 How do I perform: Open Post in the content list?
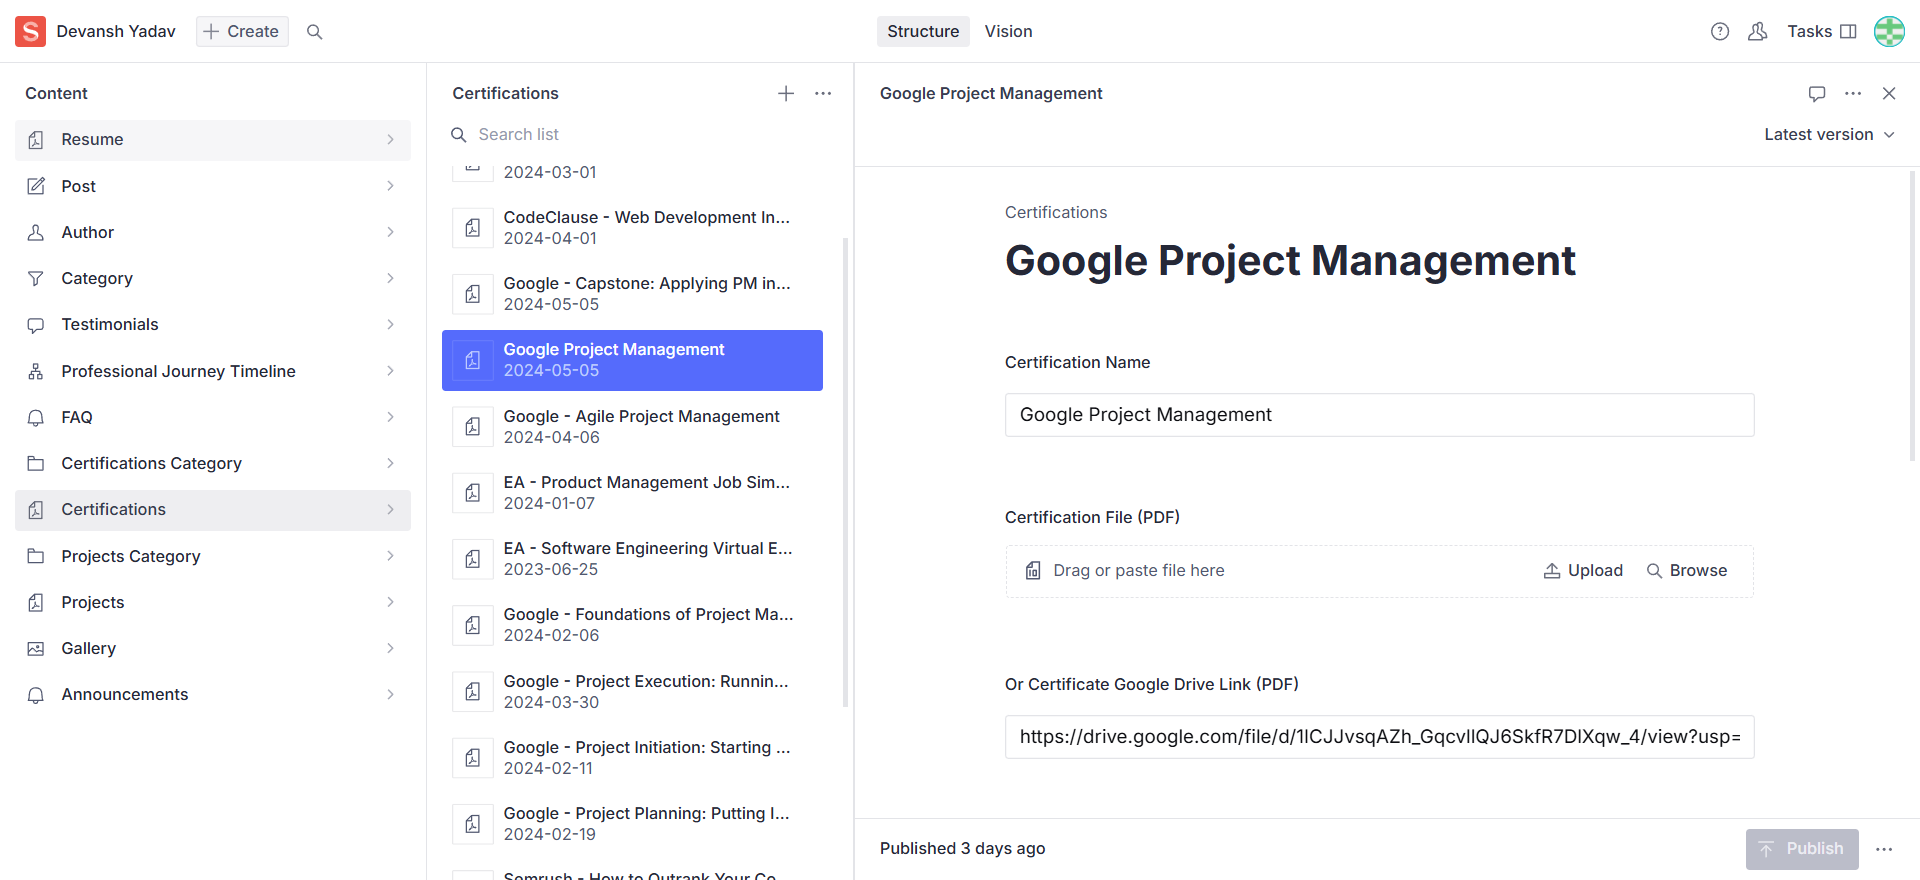(213, 186)
